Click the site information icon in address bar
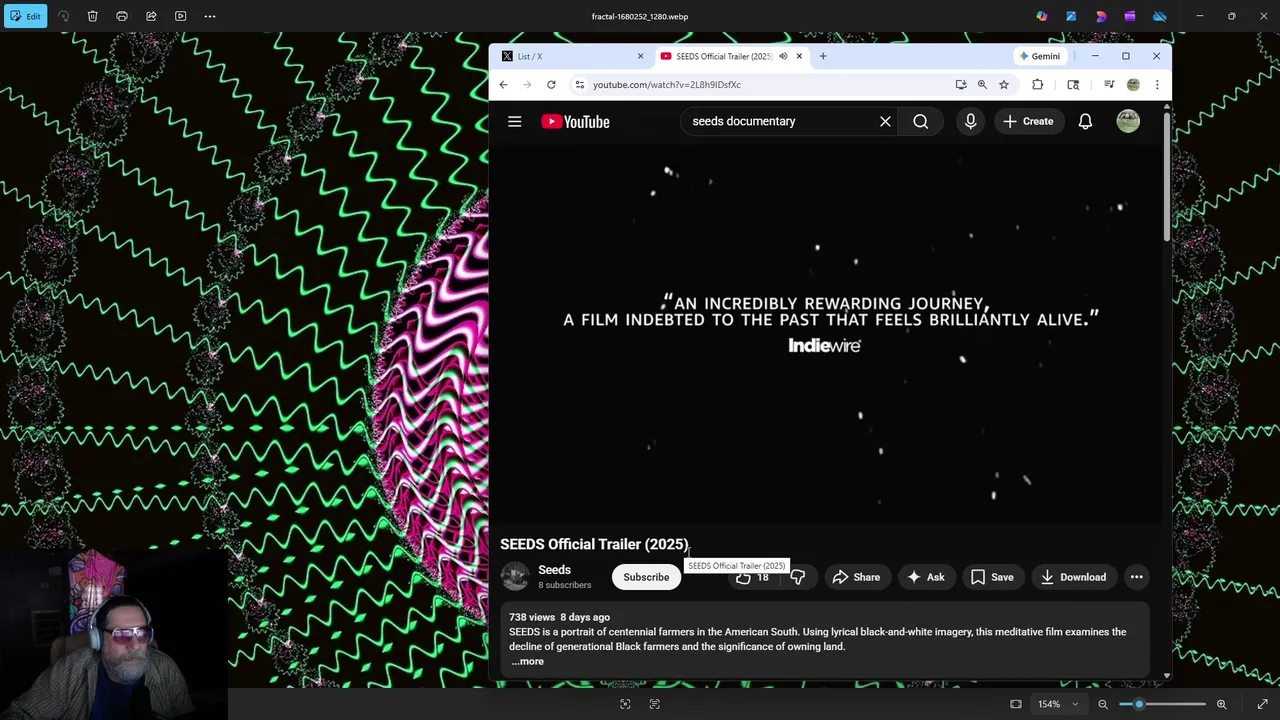 pyautogui.click(x=579, y=85)
